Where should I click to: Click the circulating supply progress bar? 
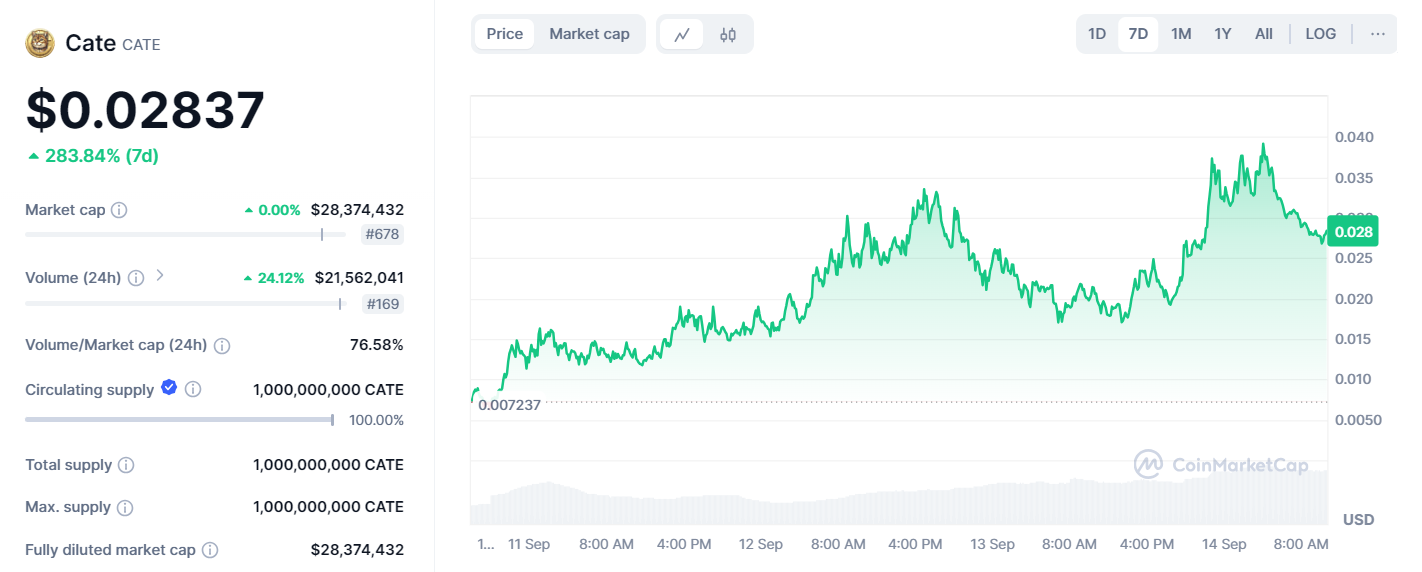tap(180, 420)
